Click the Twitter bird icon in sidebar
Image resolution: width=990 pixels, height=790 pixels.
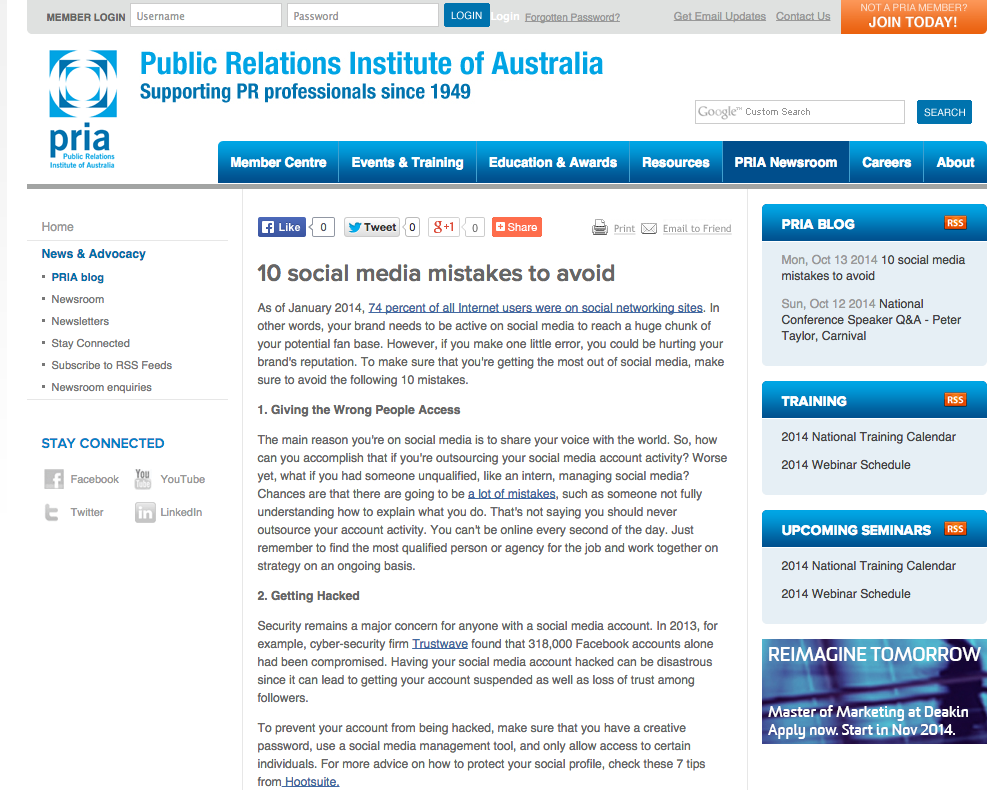click(x=52, y=512)
